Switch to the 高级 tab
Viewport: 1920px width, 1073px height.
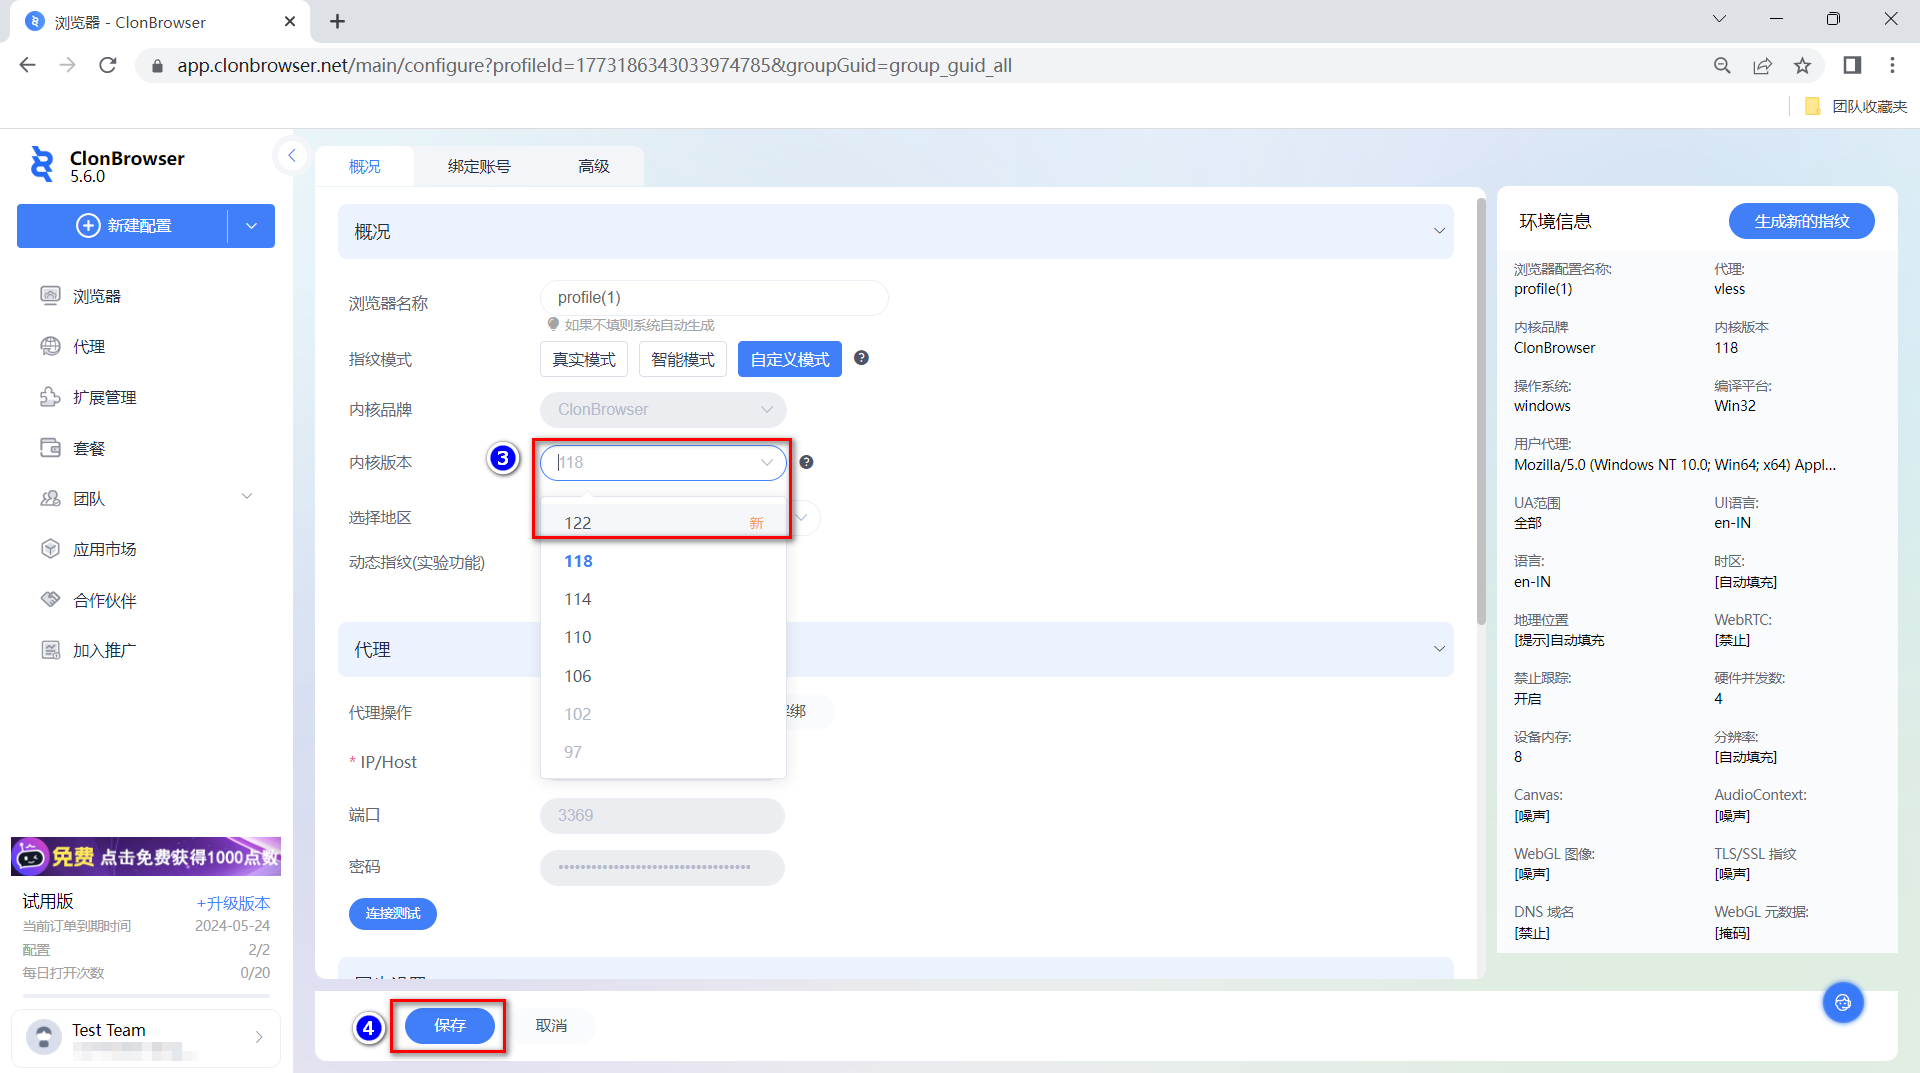(x=593, y=166)
